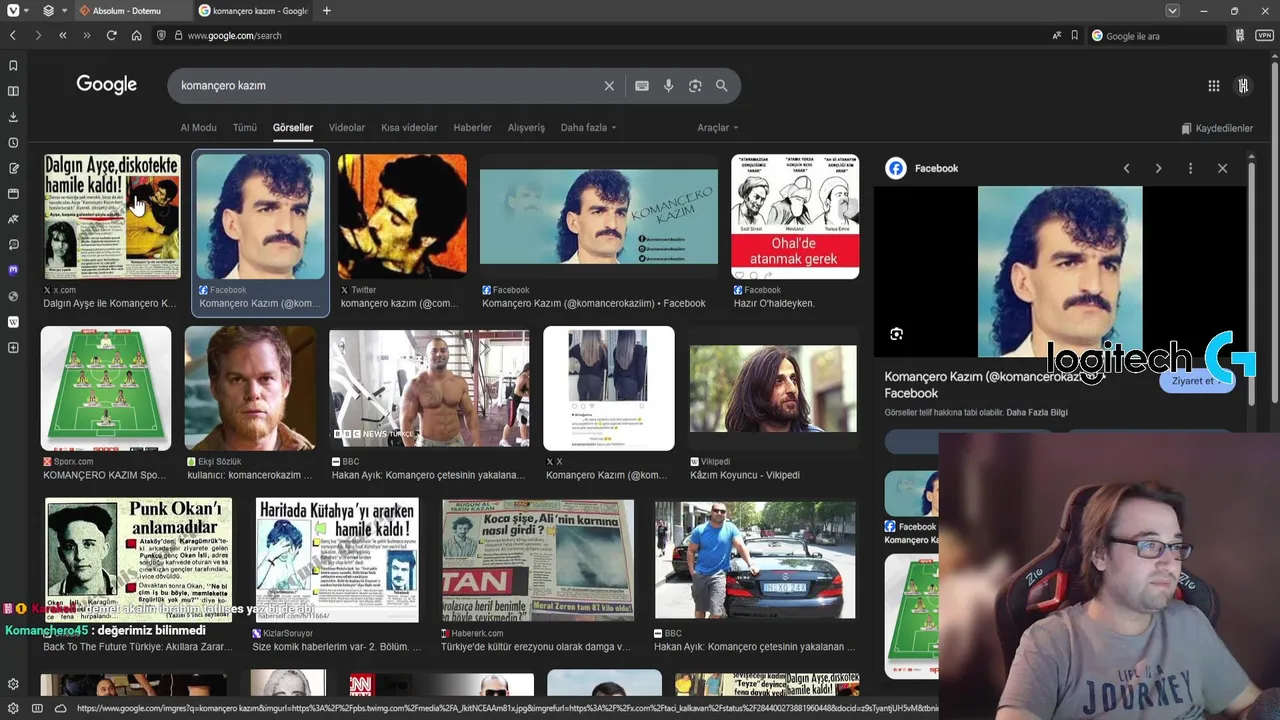The image size is (1280, 720).
Task: Open the tracker blocker shield icon
Action: point(161,35)
